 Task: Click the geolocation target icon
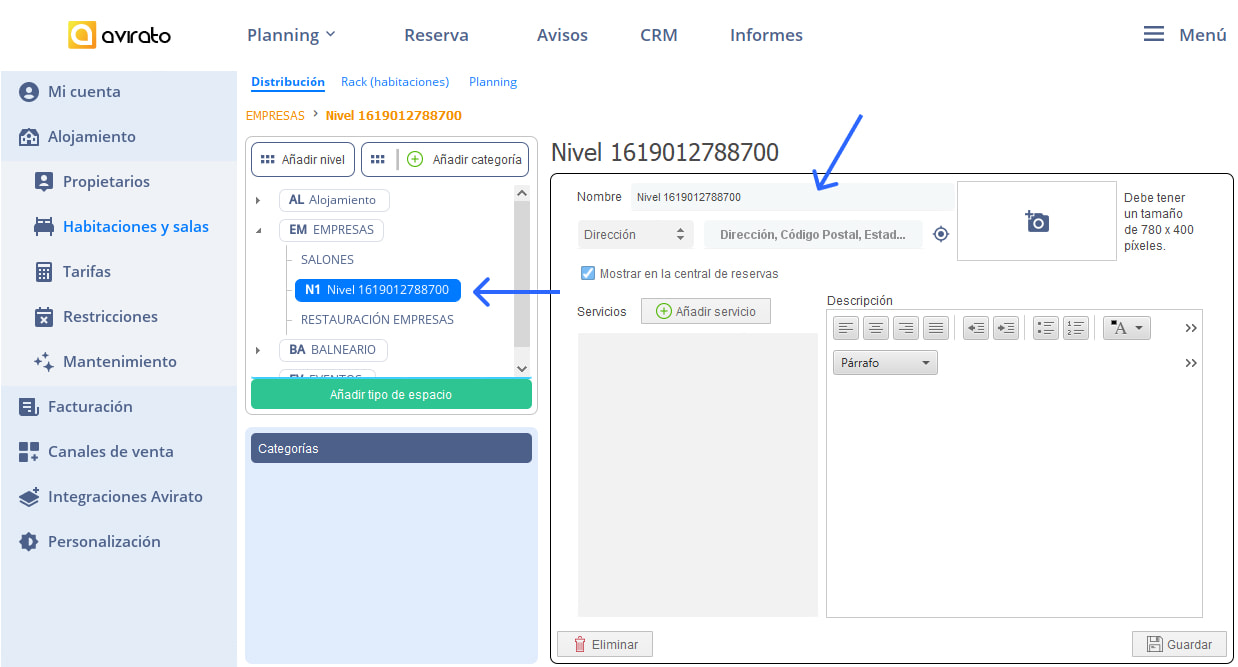pos(940,235)
